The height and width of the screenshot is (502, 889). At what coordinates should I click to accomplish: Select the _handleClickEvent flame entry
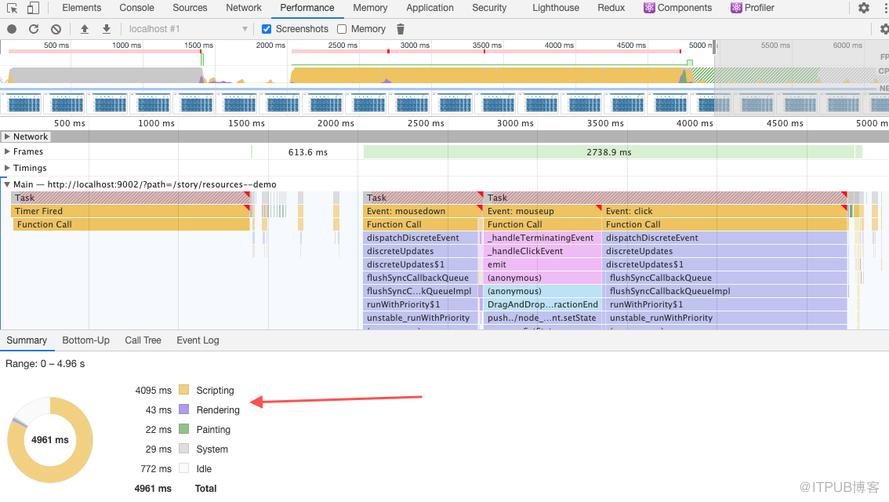(x=543, y=251)
